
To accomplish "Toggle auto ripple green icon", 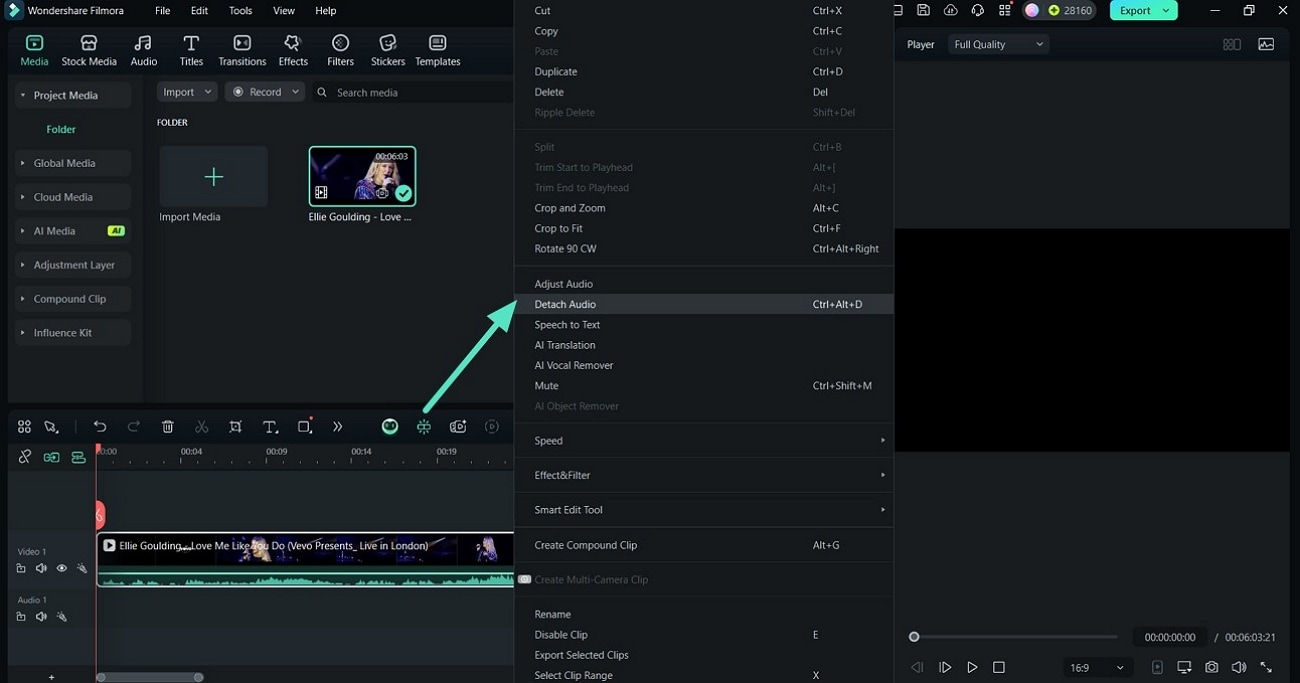I will click(51, 457).
